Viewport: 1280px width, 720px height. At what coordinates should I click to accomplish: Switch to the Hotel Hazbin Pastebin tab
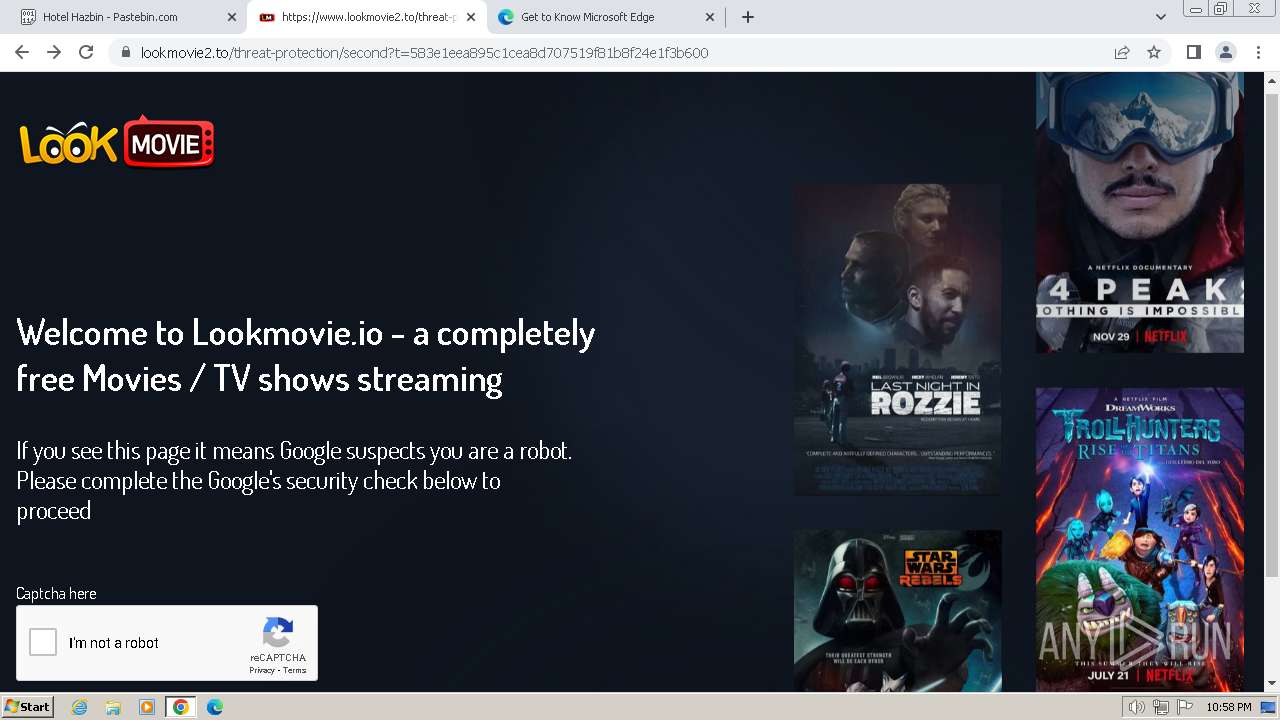coord(127,17)
